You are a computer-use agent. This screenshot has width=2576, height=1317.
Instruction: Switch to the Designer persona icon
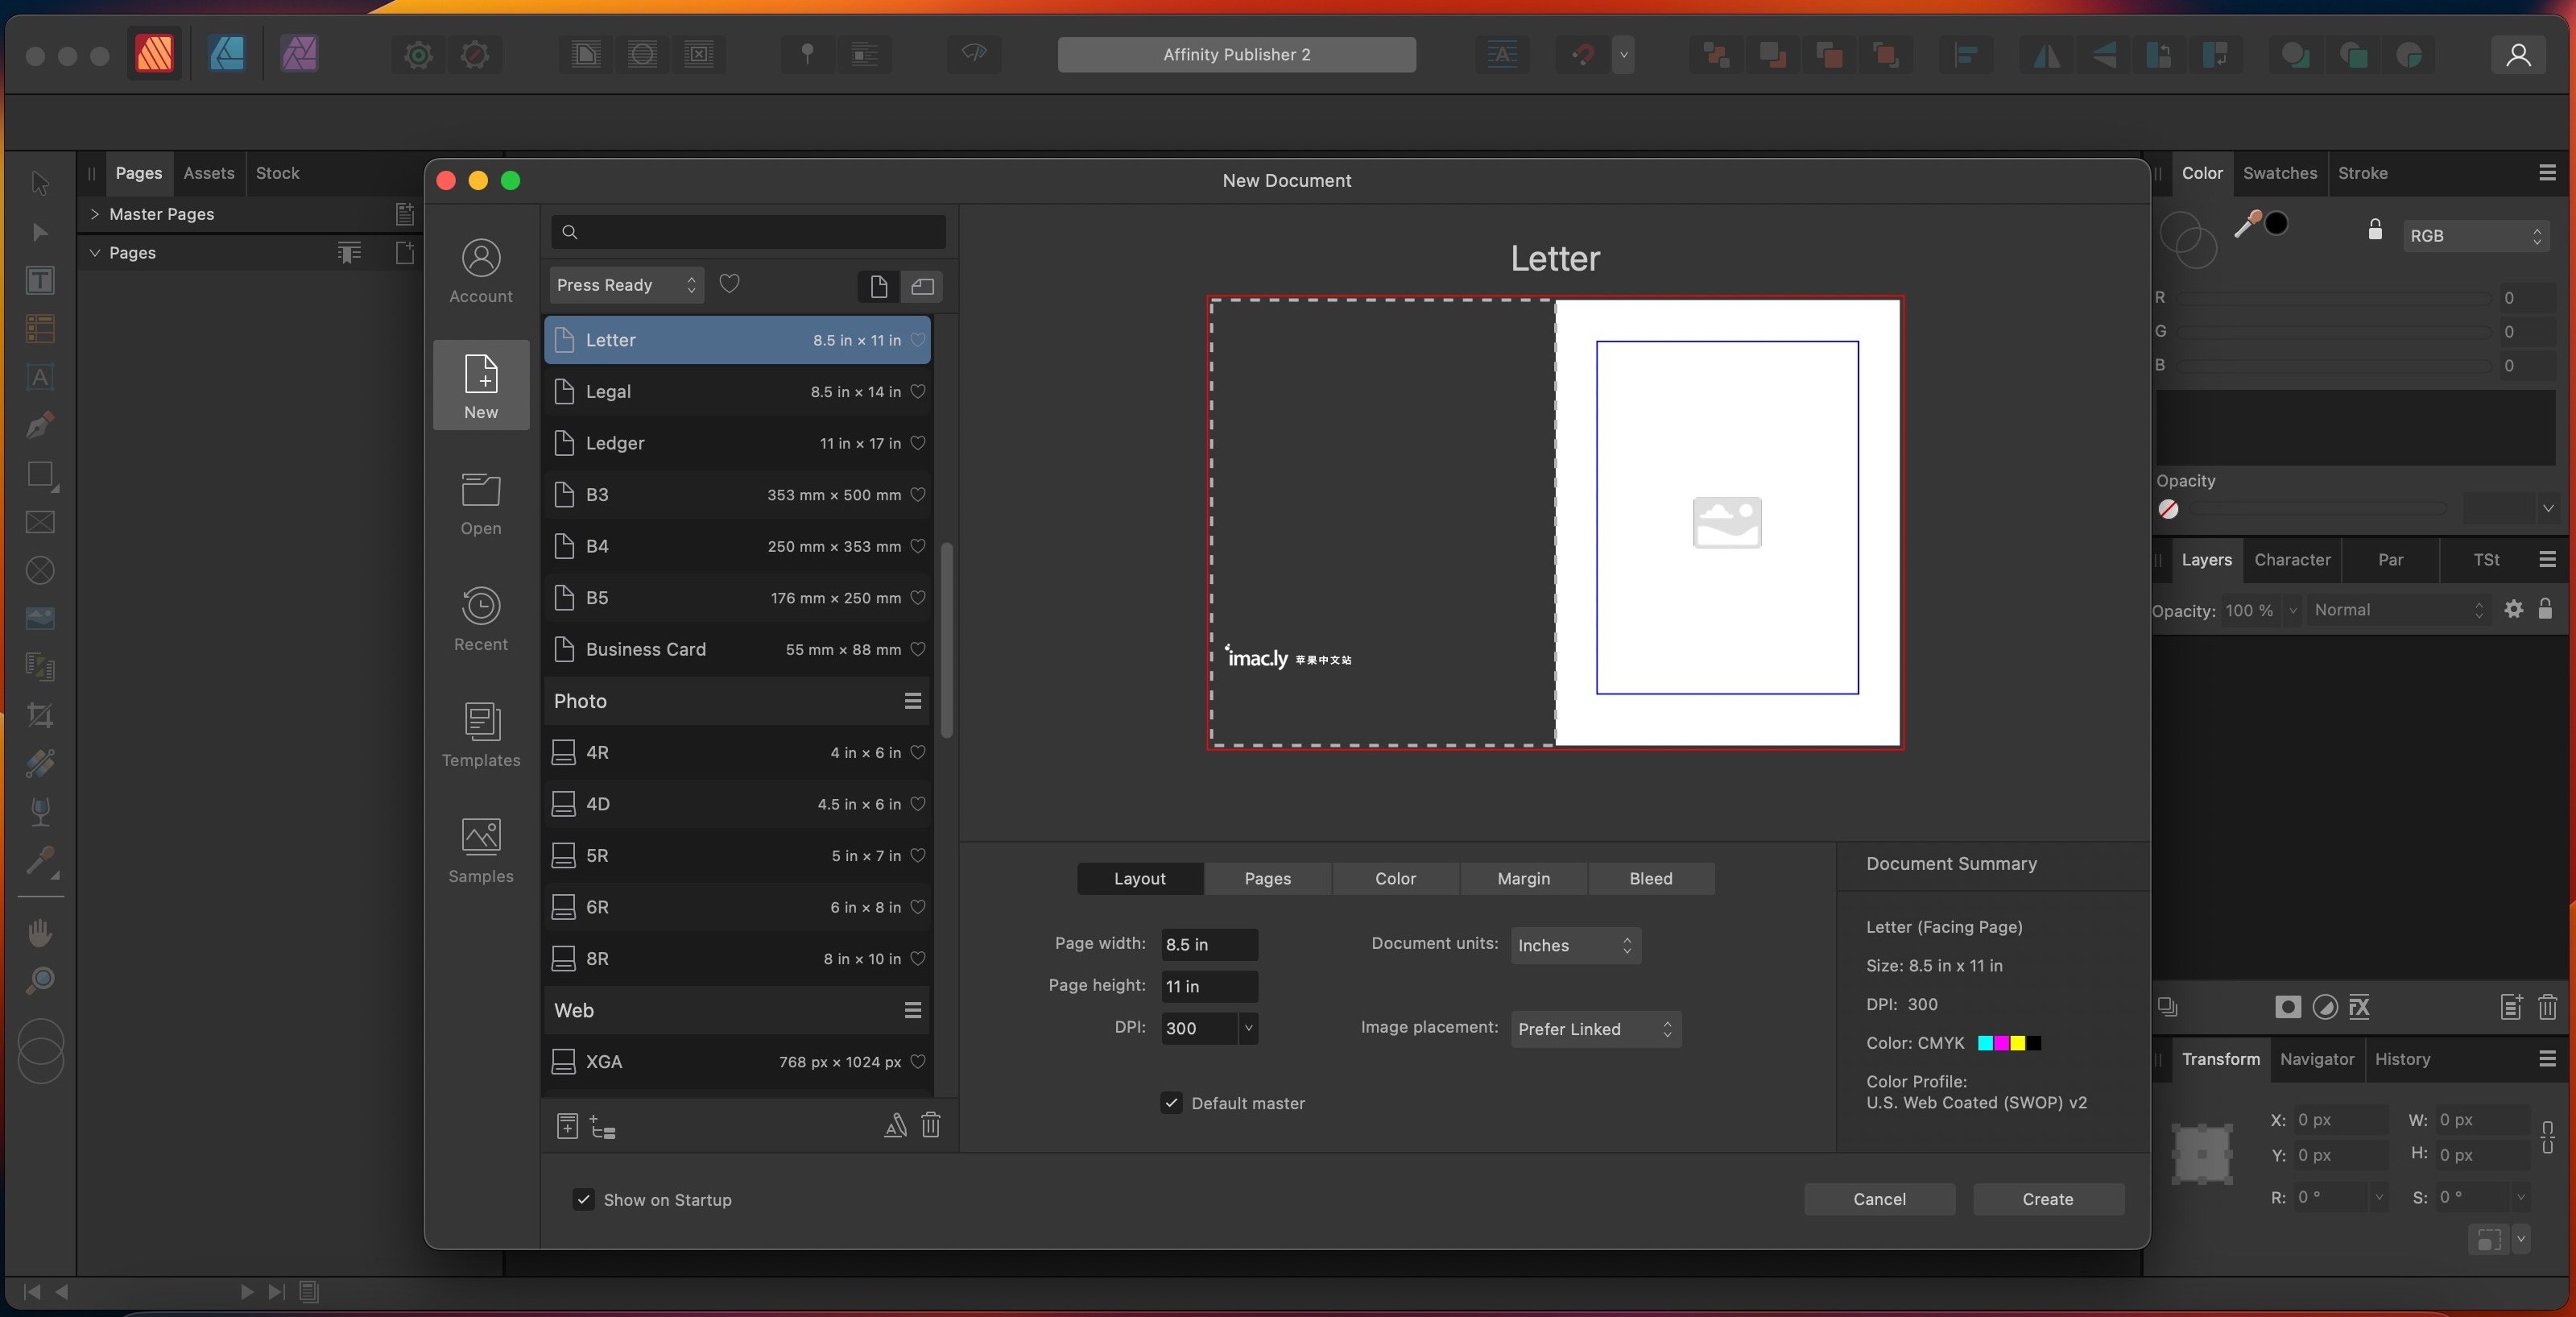coord(227,54)
